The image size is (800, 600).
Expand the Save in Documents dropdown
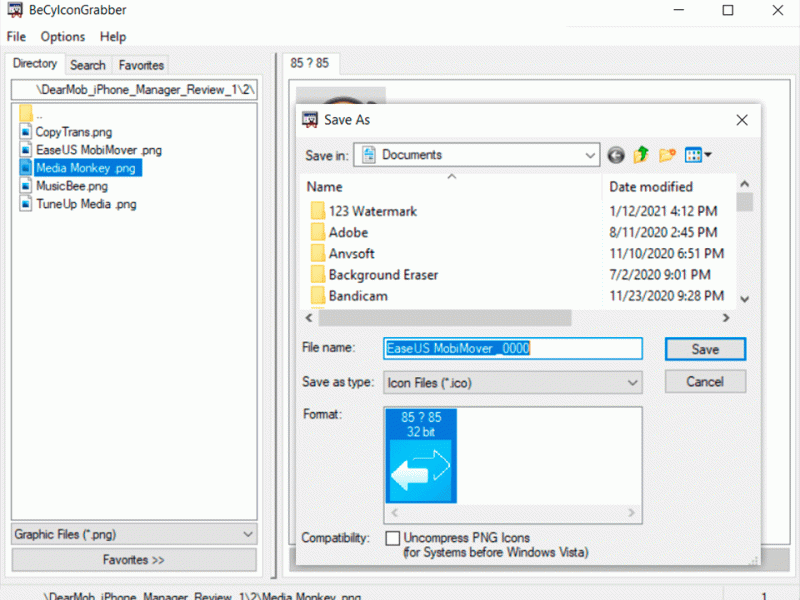pos(590,155)
